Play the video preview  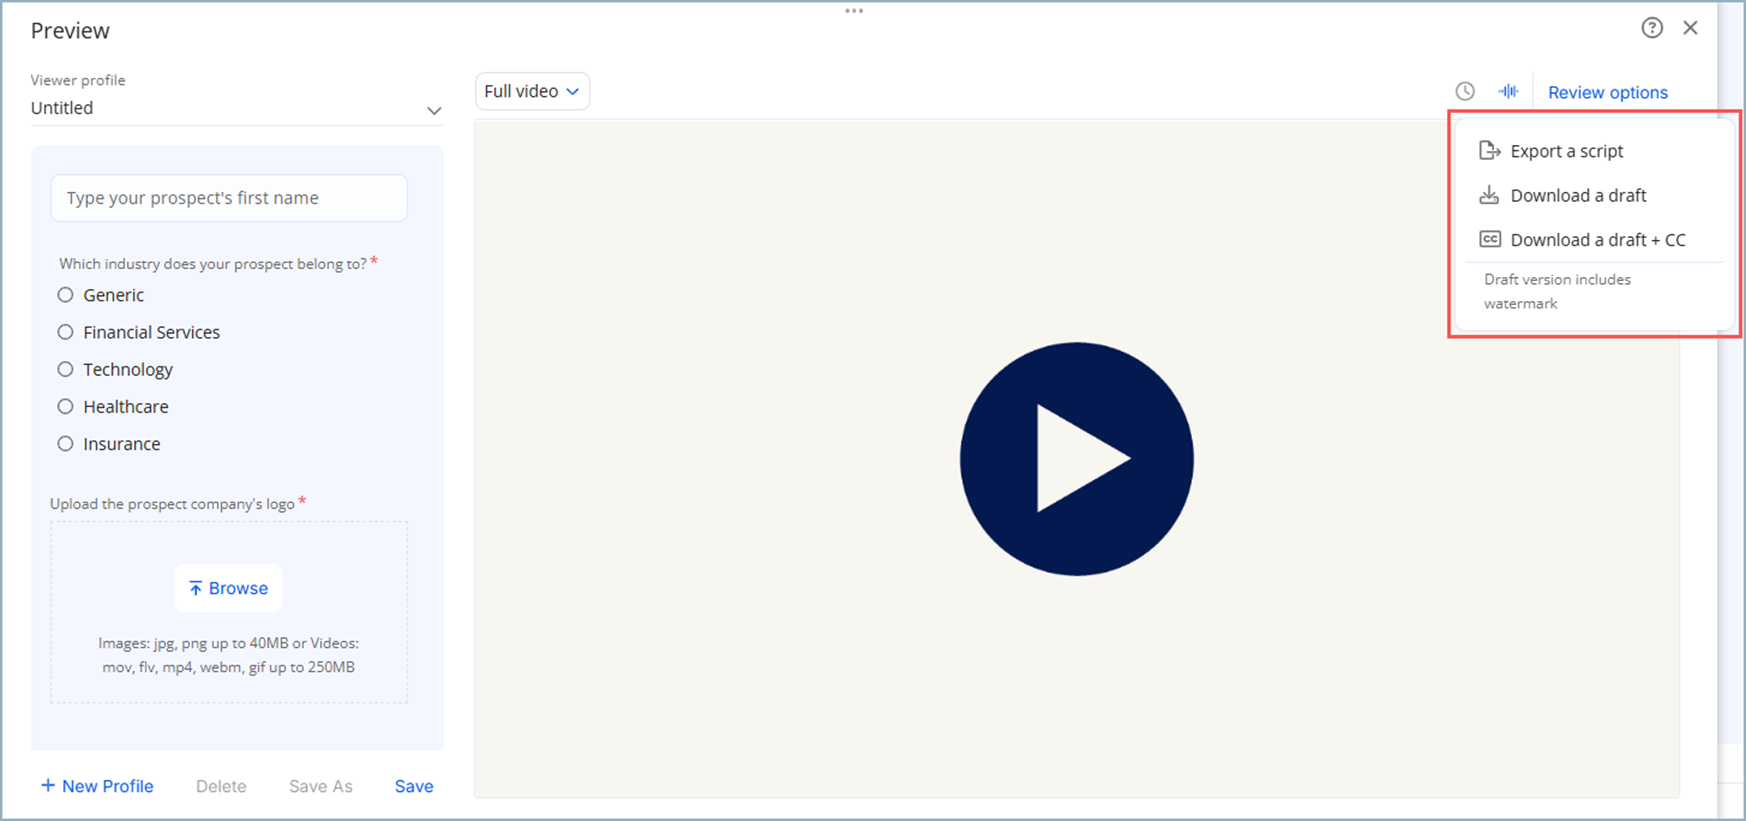click(1076, 459)
